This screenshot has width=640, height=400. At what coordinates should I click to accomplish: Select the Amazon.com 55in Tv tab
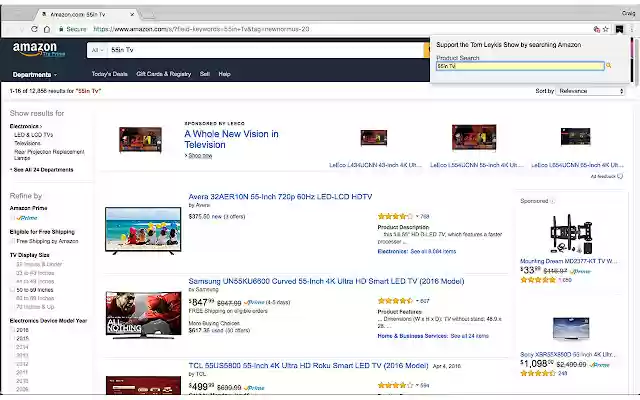(86, 14)
